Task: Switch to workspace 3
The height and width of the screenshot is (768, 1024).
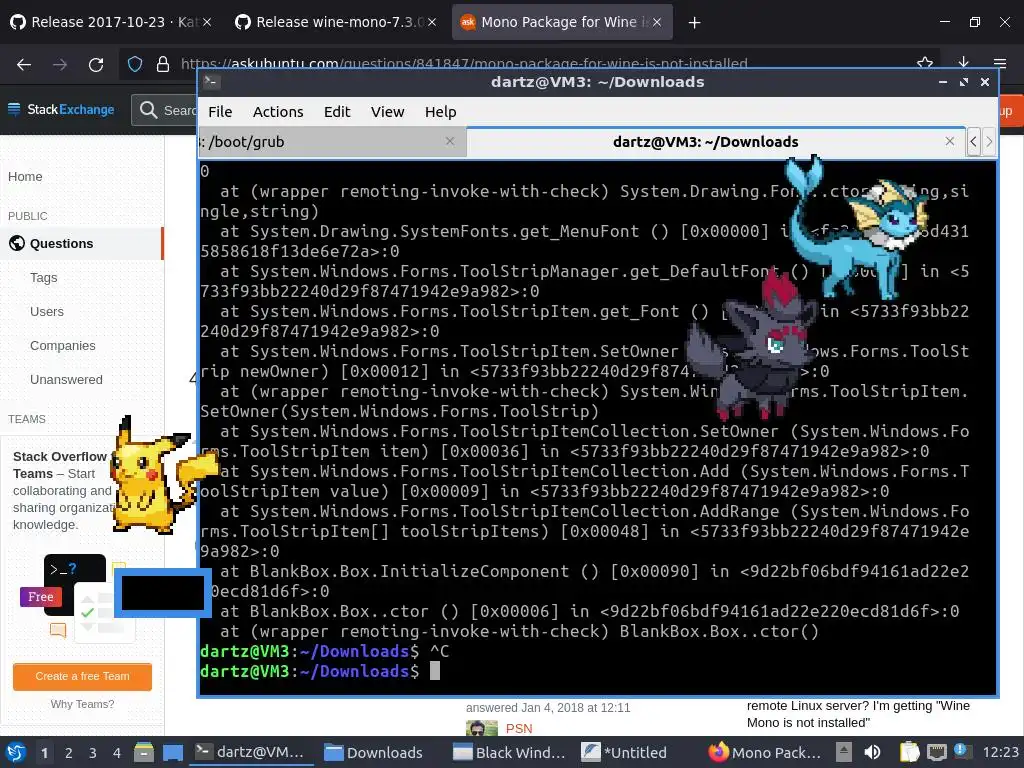Action: pos(93,752)
